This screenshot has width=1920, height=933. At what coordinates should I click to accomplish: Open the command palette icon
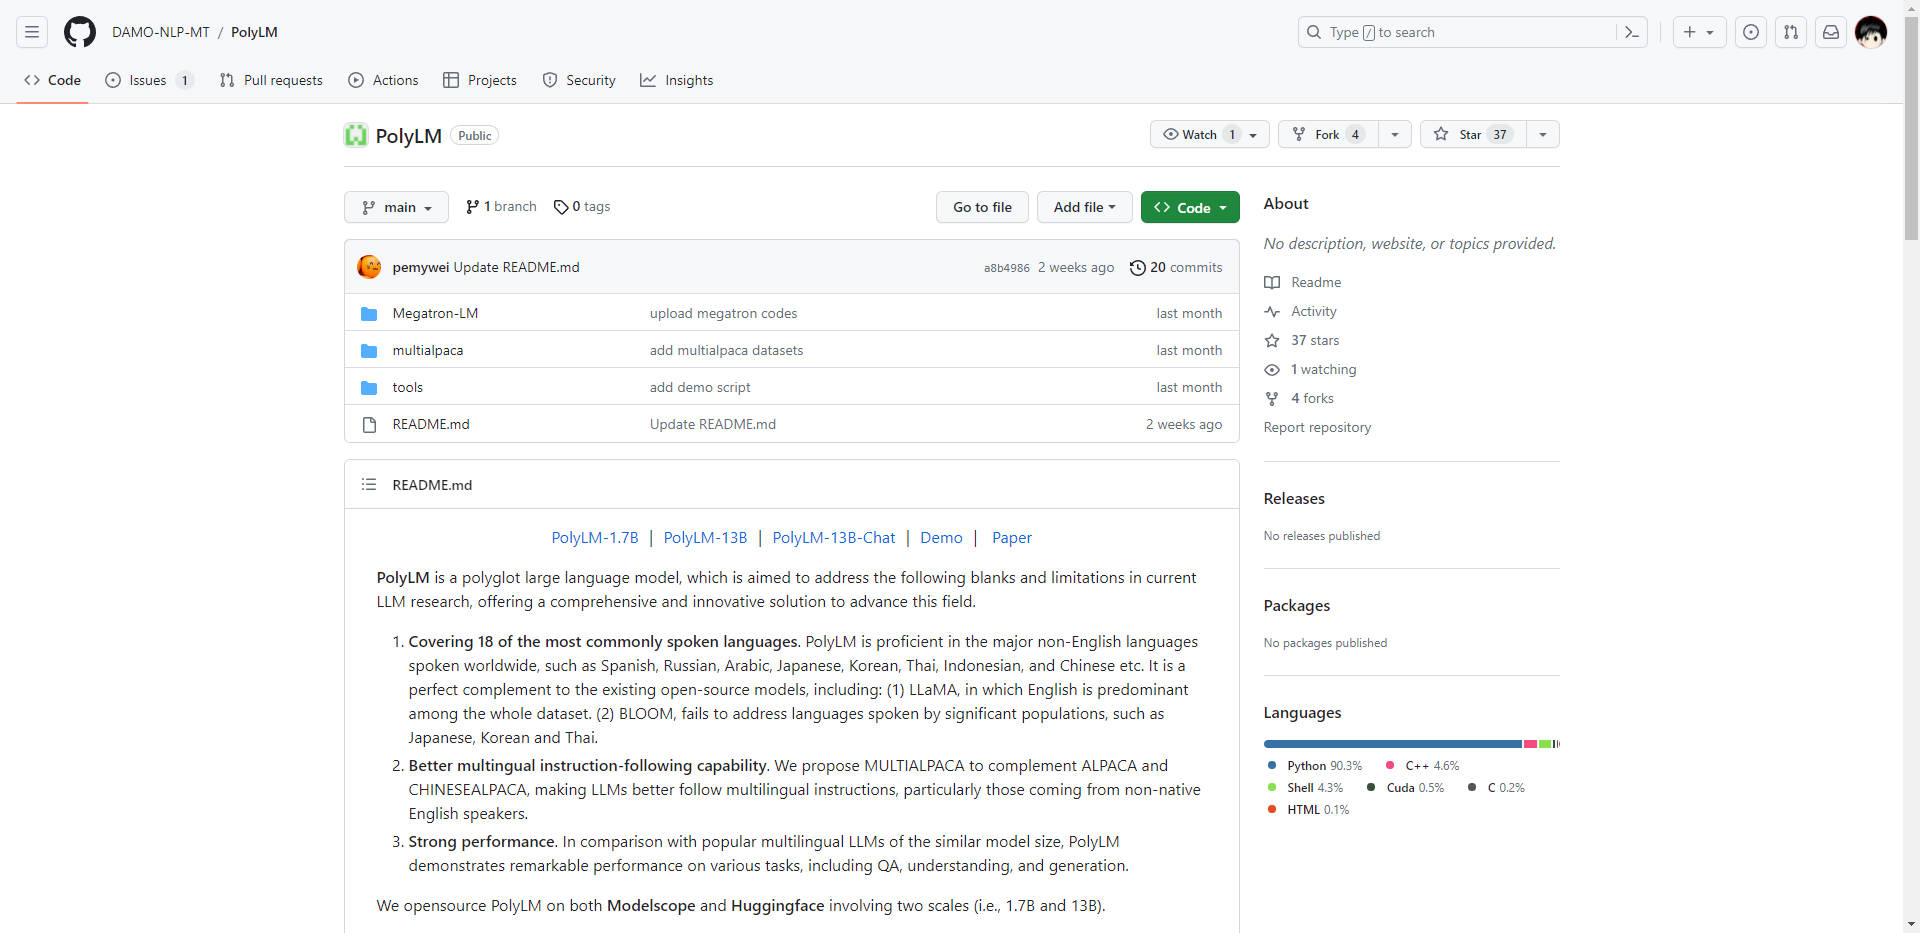(1631, 32)
